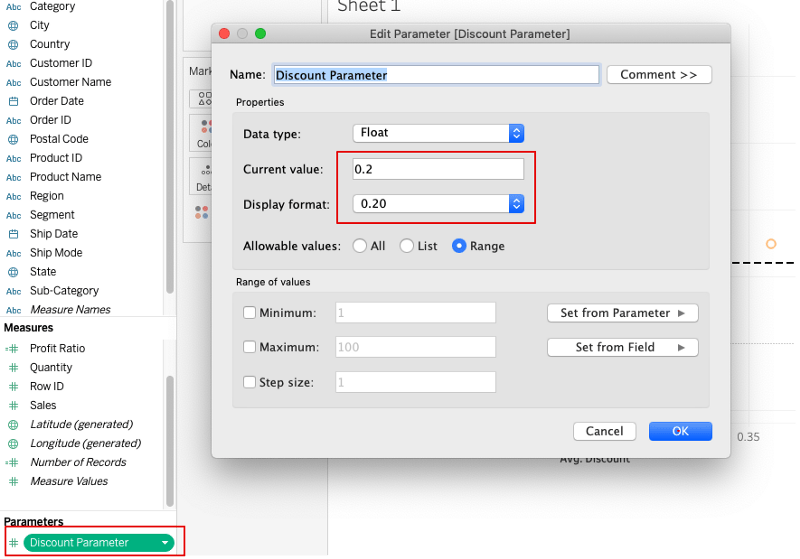Click the number icon beside Quantity
Image resolution: width=800 pixels, height=559 pixels.
tap(14, 368)
